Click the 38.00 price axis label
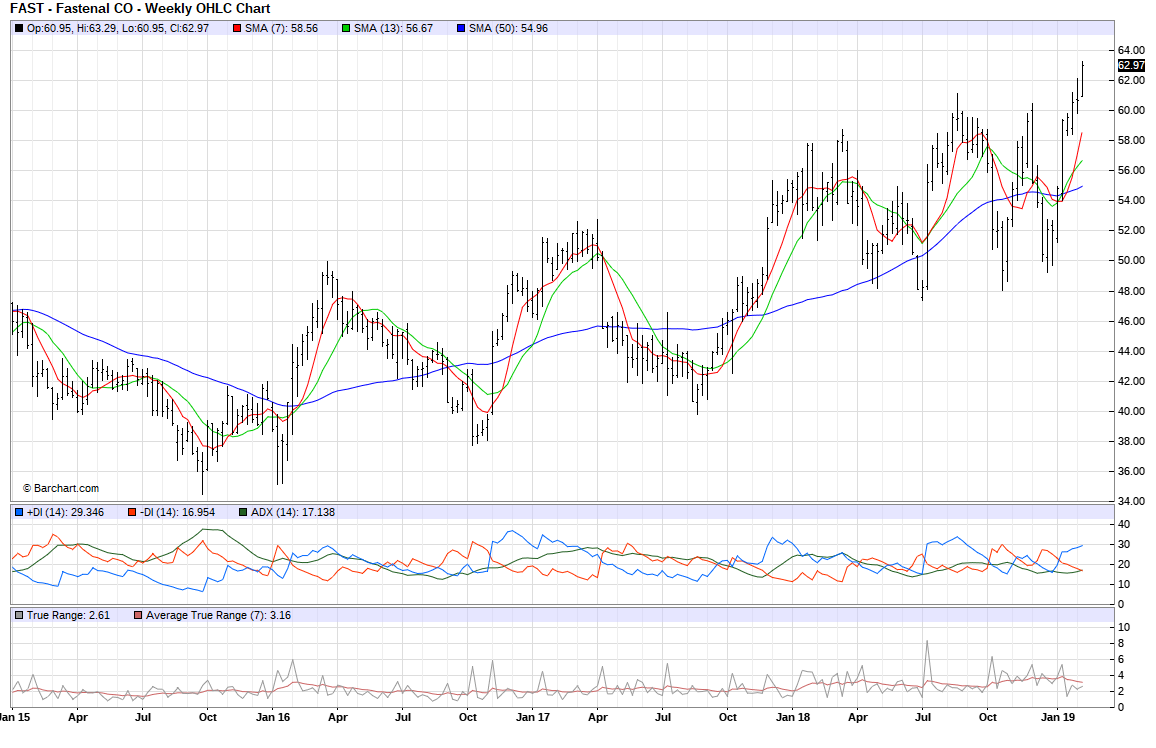 [1131, 441]
